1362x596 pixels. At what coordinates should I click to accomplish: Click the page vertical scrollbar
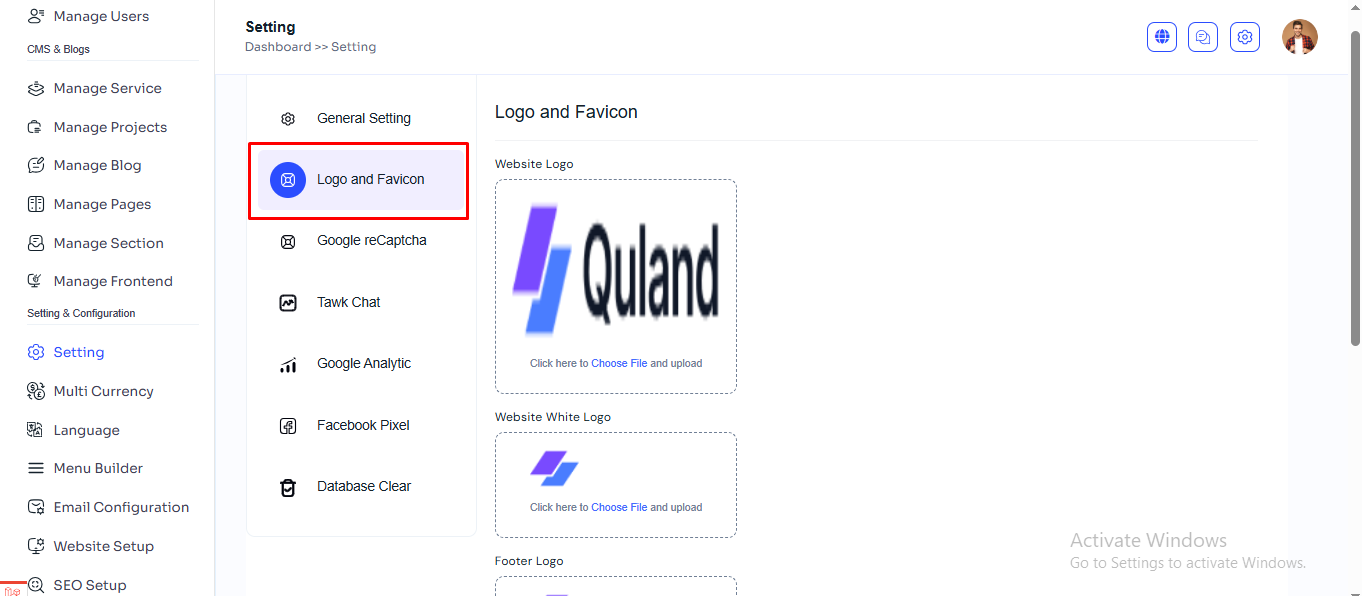point(1355,190)
